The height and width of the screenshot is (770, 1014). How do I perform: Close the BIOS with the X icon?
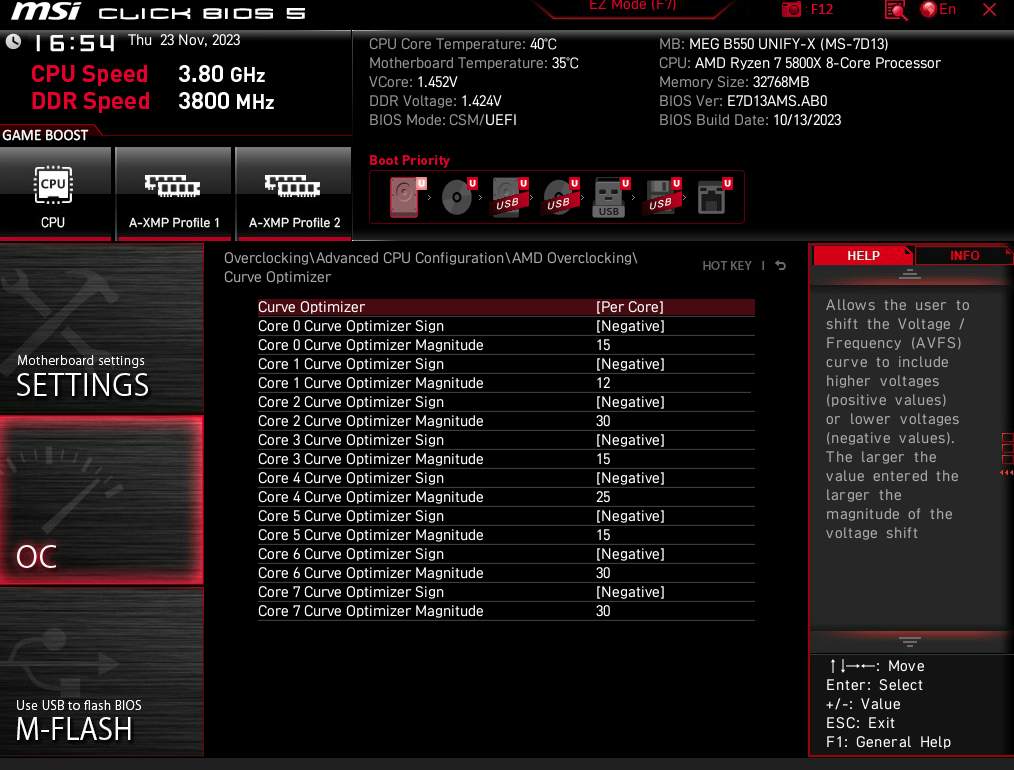click(989, 9)
